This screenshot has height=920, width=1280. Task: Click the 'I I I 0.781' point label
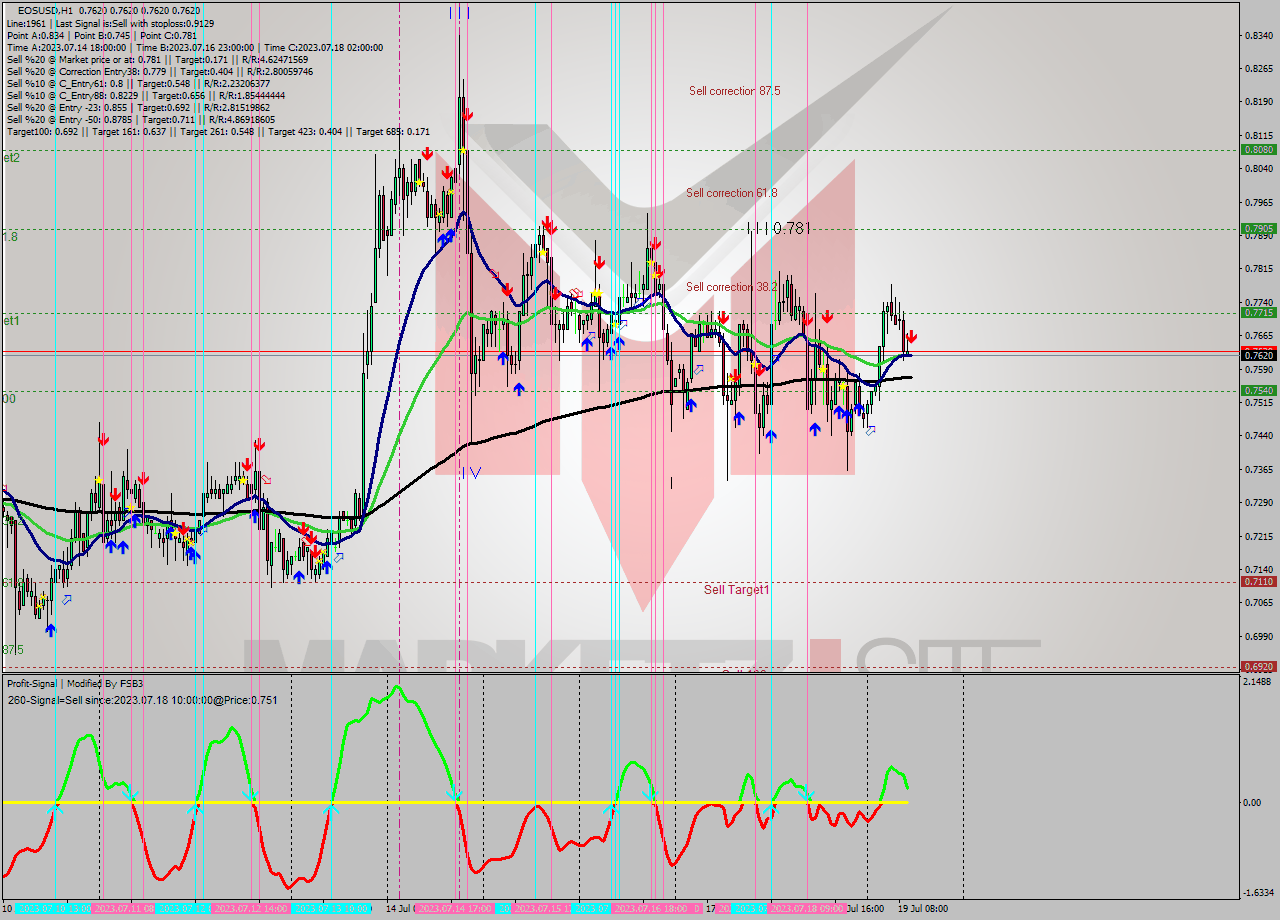(x=778, y=228)
